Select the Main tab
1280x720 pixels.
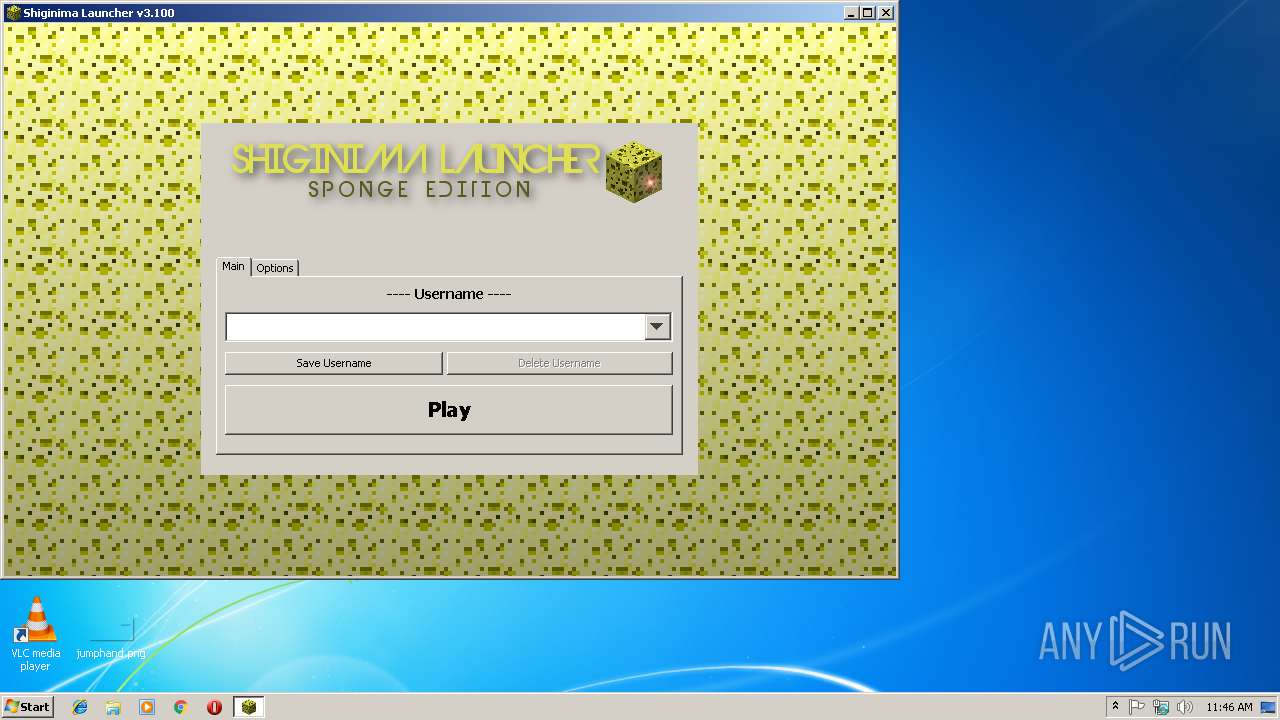point(233,266)
